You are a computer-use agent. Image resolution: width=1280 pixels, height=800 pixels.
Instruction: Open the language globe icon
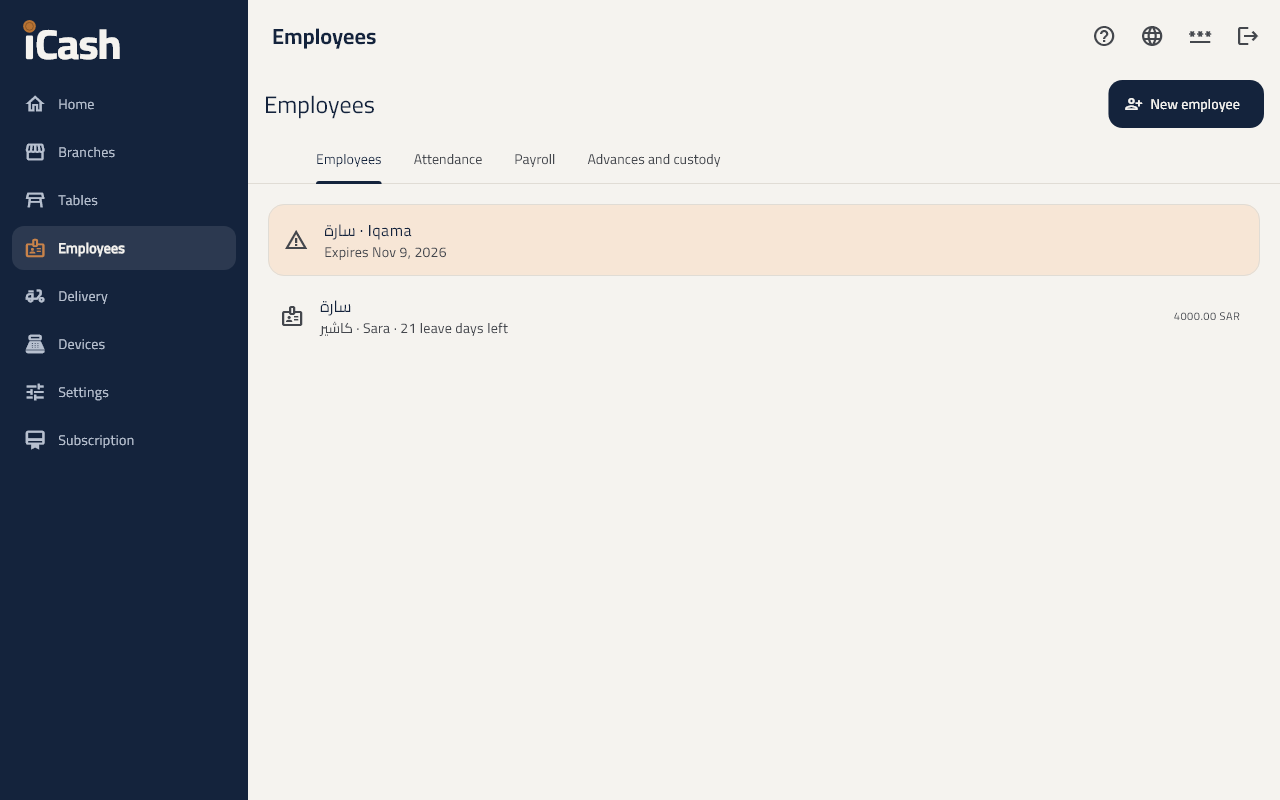(1152, 36)
